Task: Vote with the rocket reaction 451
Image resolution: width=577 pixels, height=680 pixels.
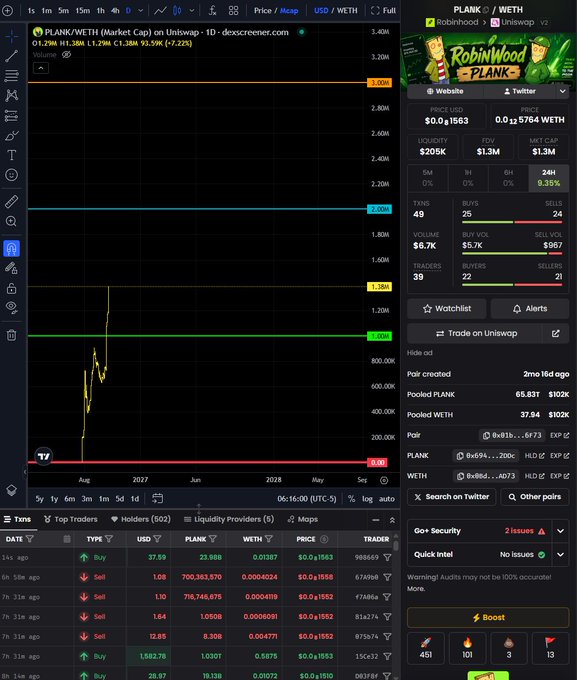Action: point(426,648)
